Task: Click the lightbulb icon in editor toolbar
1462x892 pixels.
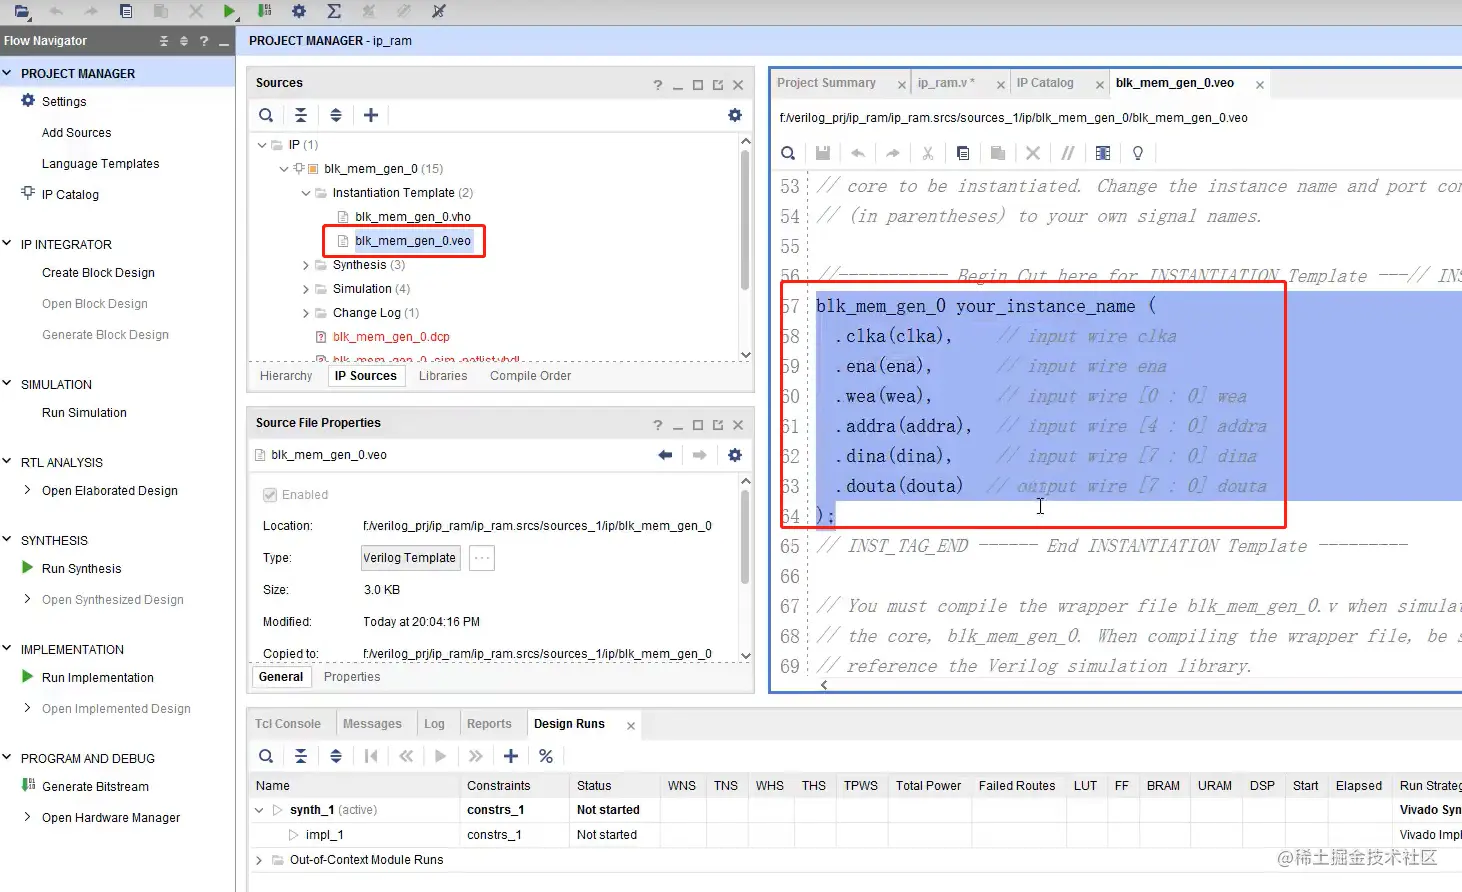Action: pos(1138,153)
